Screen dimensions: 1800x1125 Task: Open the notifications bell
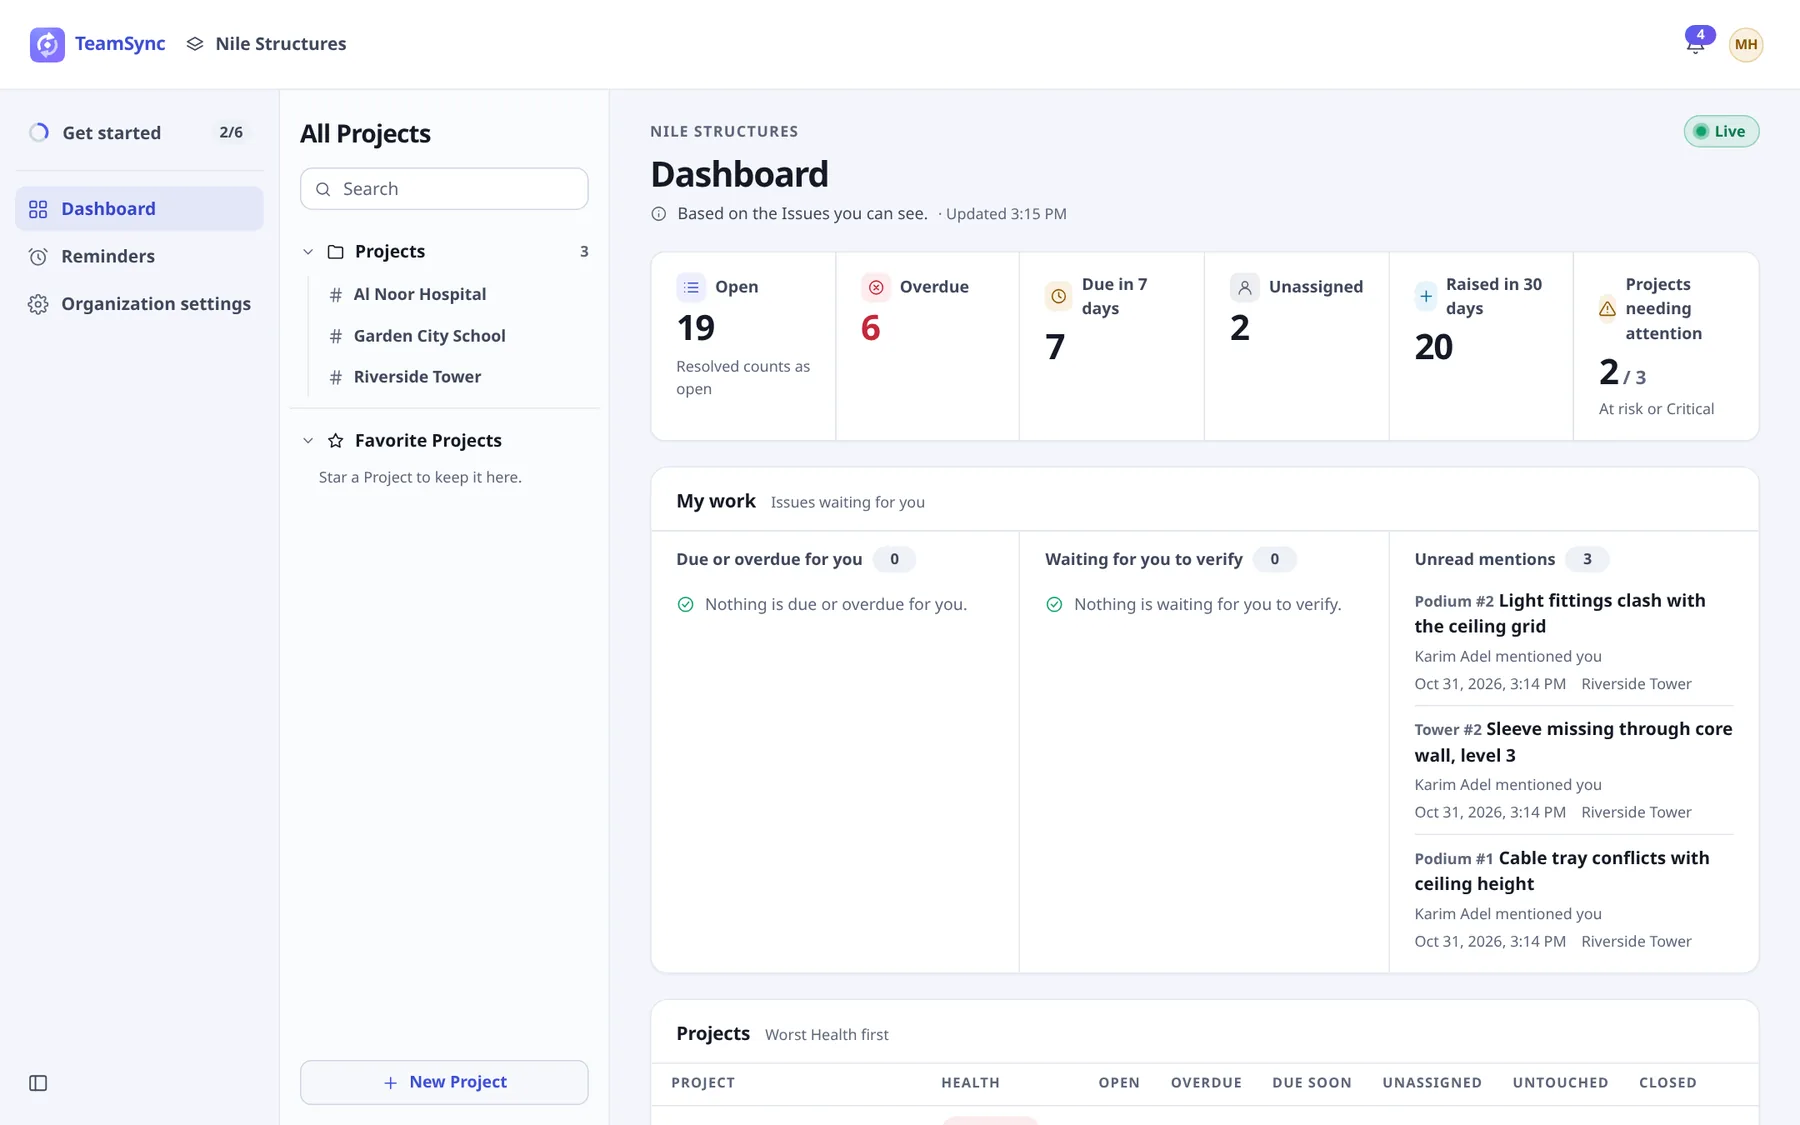[x=1695, y=44]
